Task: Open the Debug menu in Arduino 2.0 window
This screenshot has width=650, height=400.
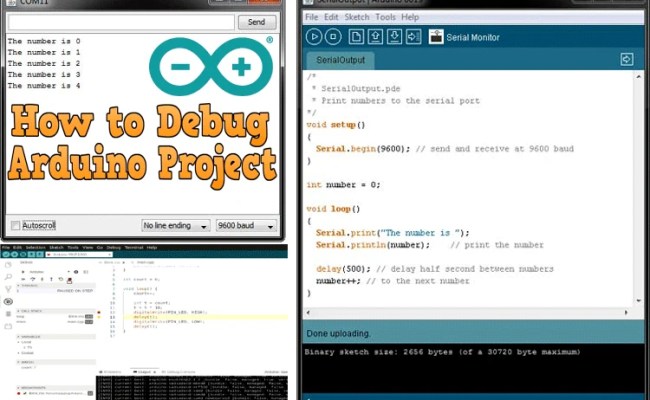Action: point(114,247)
